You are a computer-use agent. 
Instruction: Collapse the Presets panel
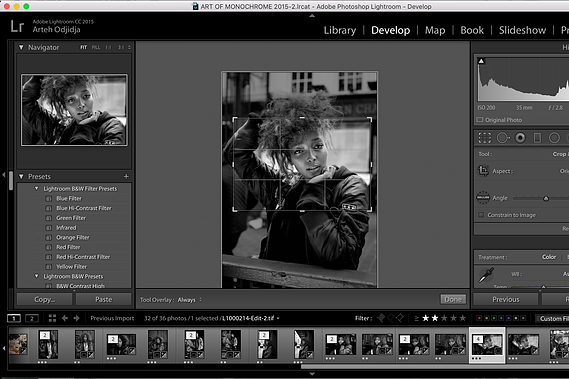[x=21, y=176]
